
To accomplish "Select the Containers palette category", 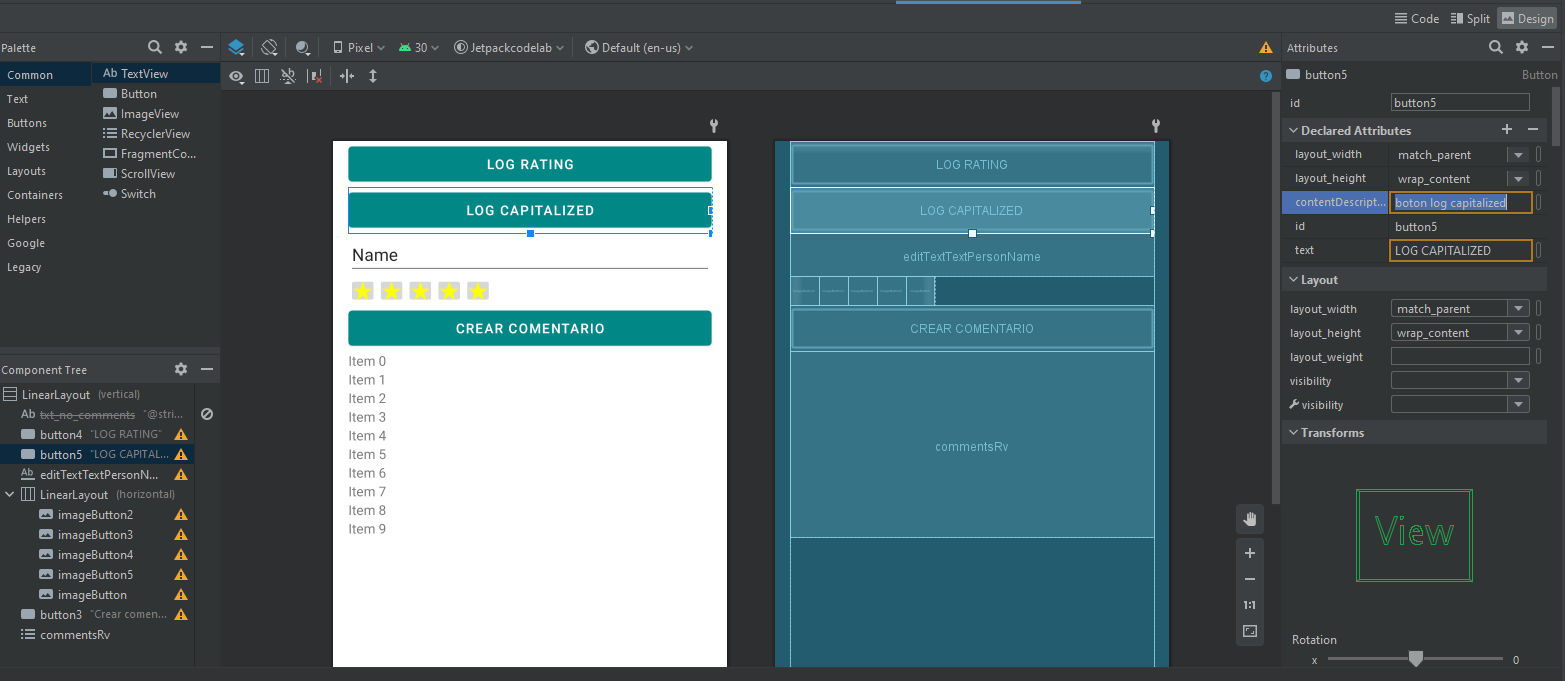I will [x=45, y=195].
